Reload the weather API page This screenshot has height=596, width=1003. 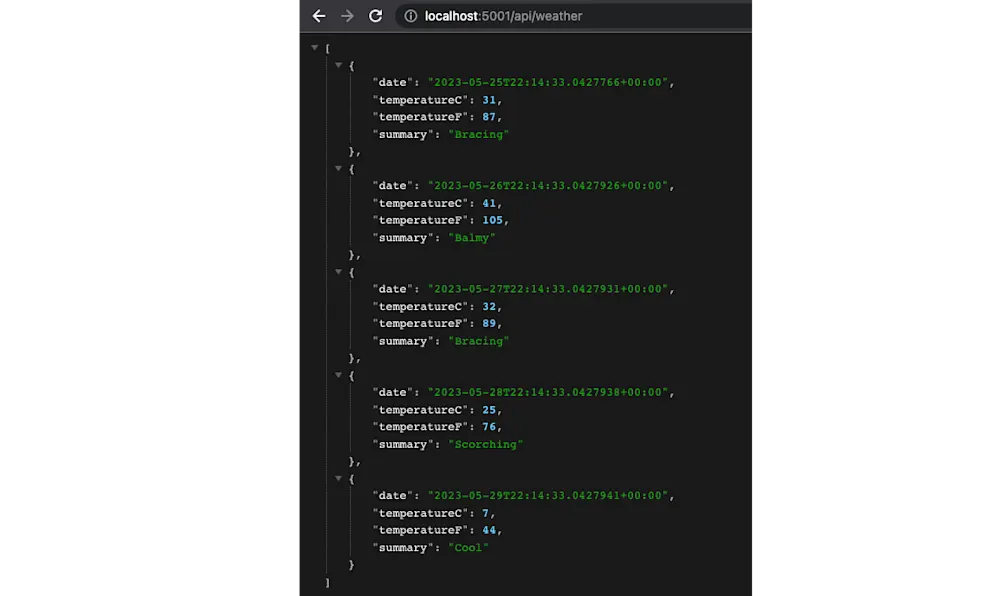click(374, 16)
